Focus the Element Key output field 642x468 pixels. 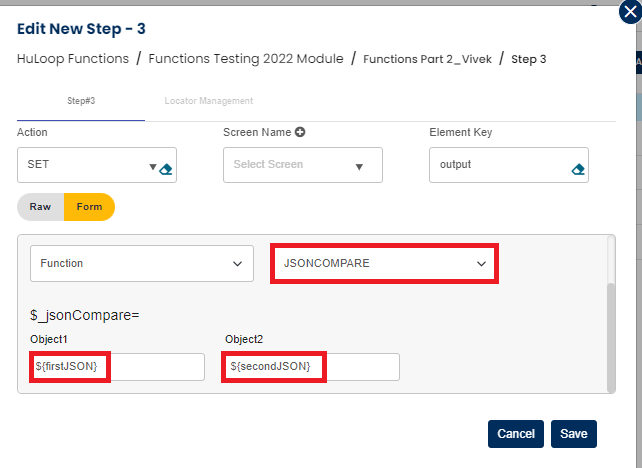[497, 165]
